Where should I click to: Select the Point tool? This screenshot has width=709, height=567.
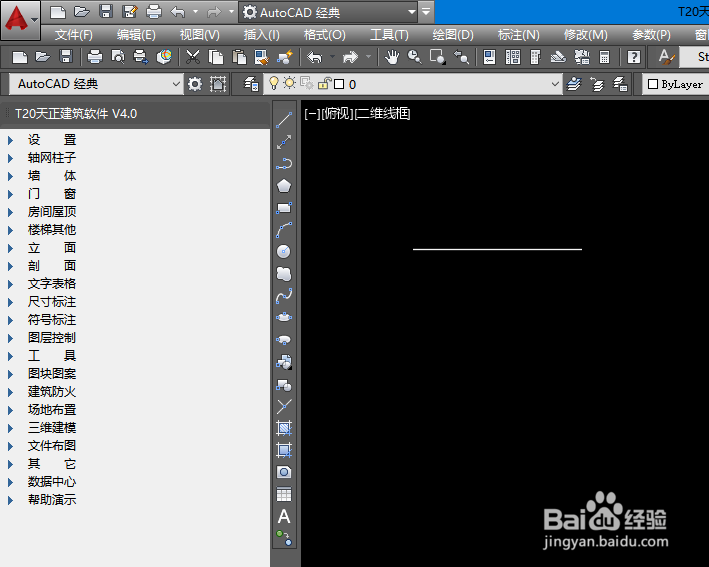[x=284, y=406]
